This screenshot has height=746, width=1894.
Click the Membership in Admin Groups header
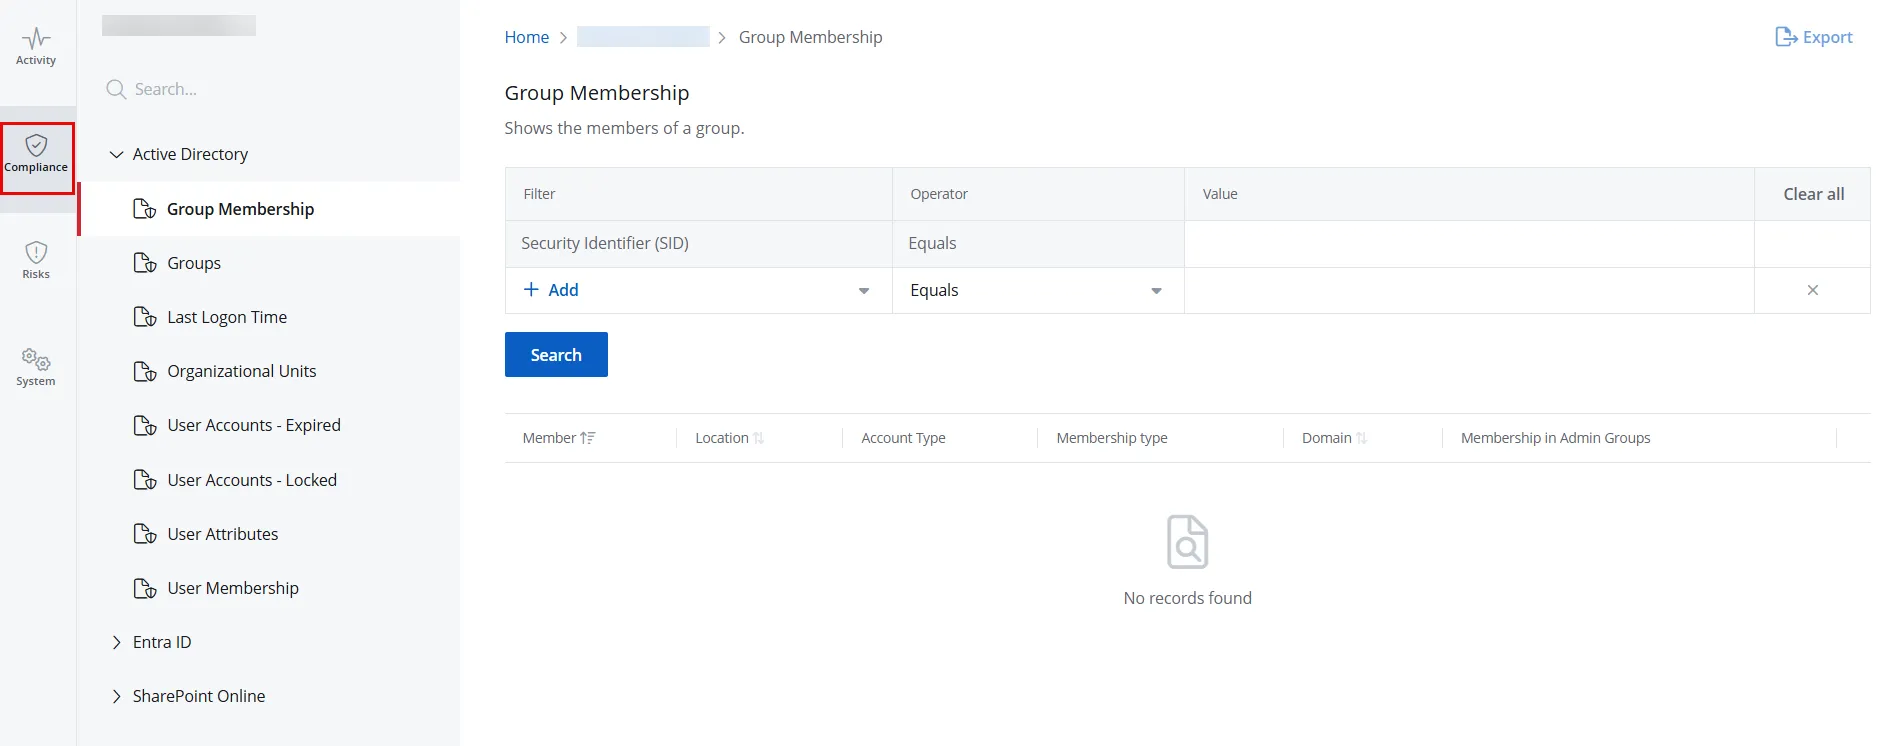pyautogui.click(x=1555, y=438)
